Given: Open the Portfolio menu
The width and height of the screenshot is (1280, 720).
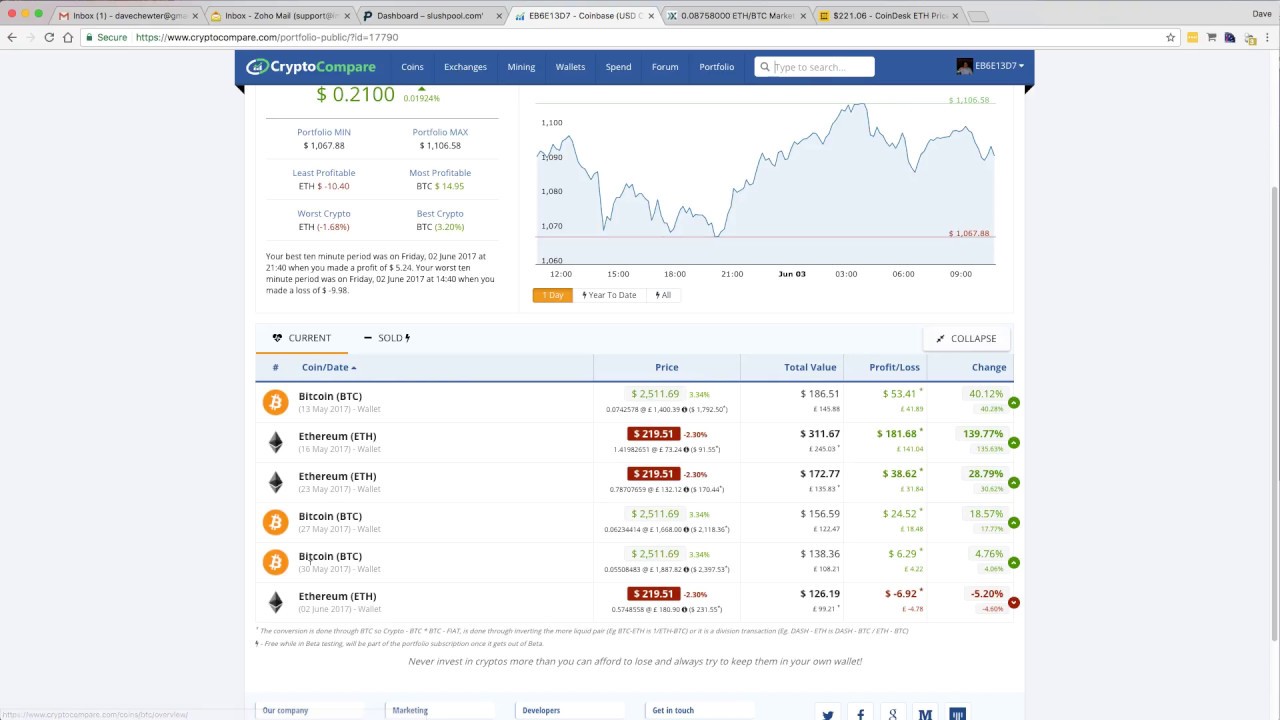Looking at the screenshot, I should [x=716, y=67].
